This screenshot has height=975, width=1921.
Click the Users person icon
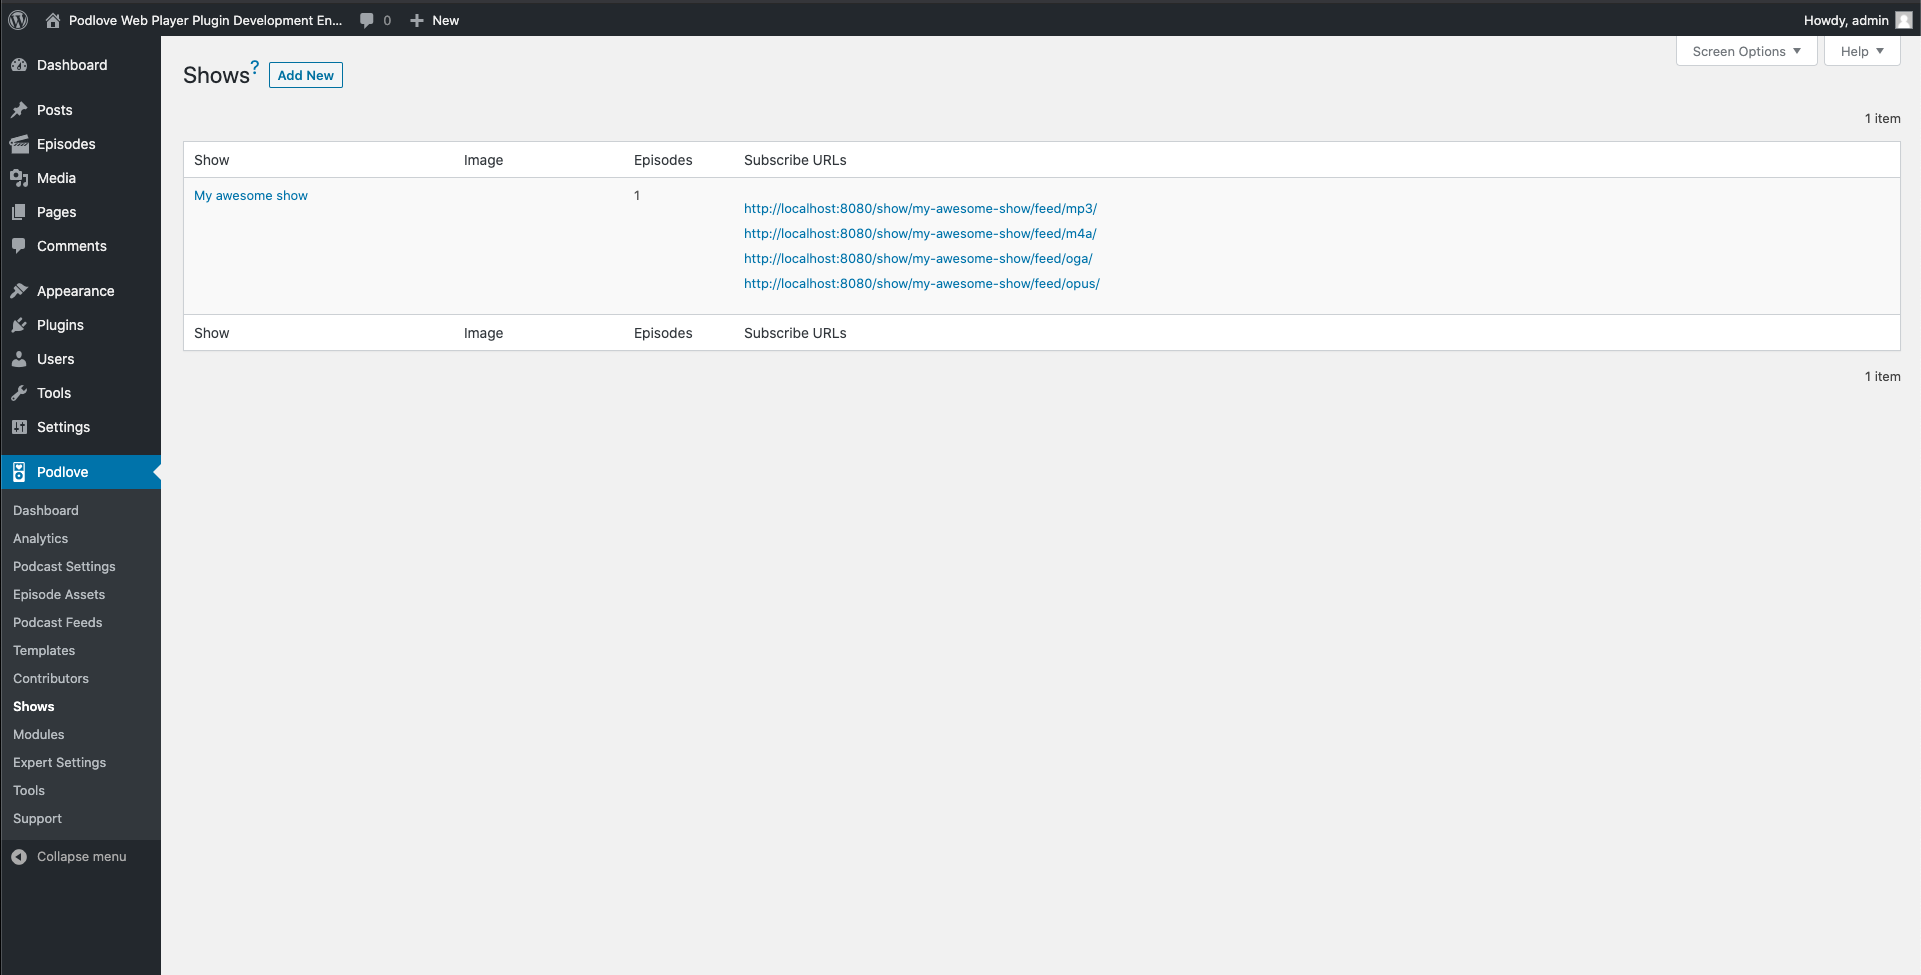tap(19, 359)
